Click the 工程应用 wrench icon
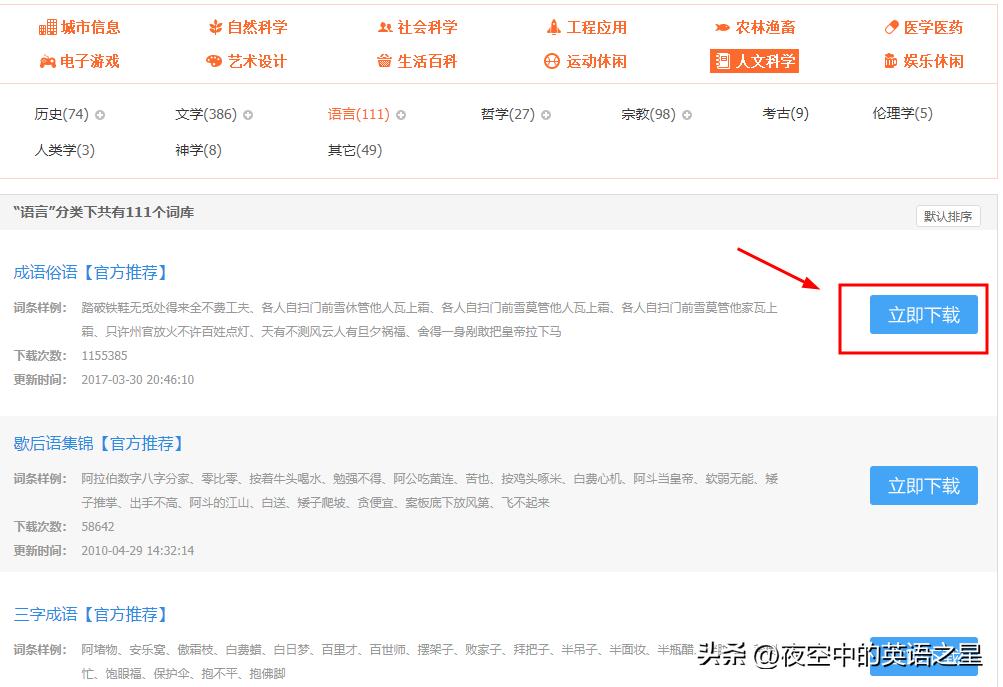1003x687 pixels. point(553,28)
